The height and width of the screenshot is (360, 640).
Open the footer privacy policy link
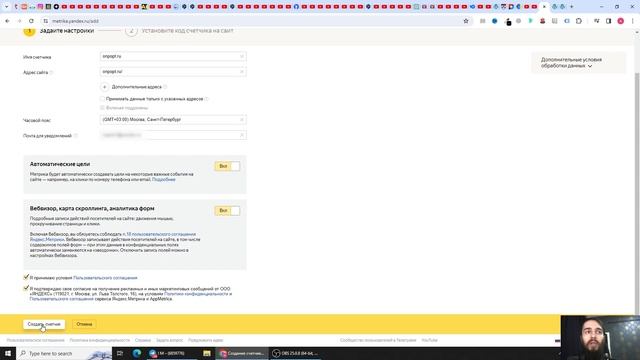pos(100,340)
